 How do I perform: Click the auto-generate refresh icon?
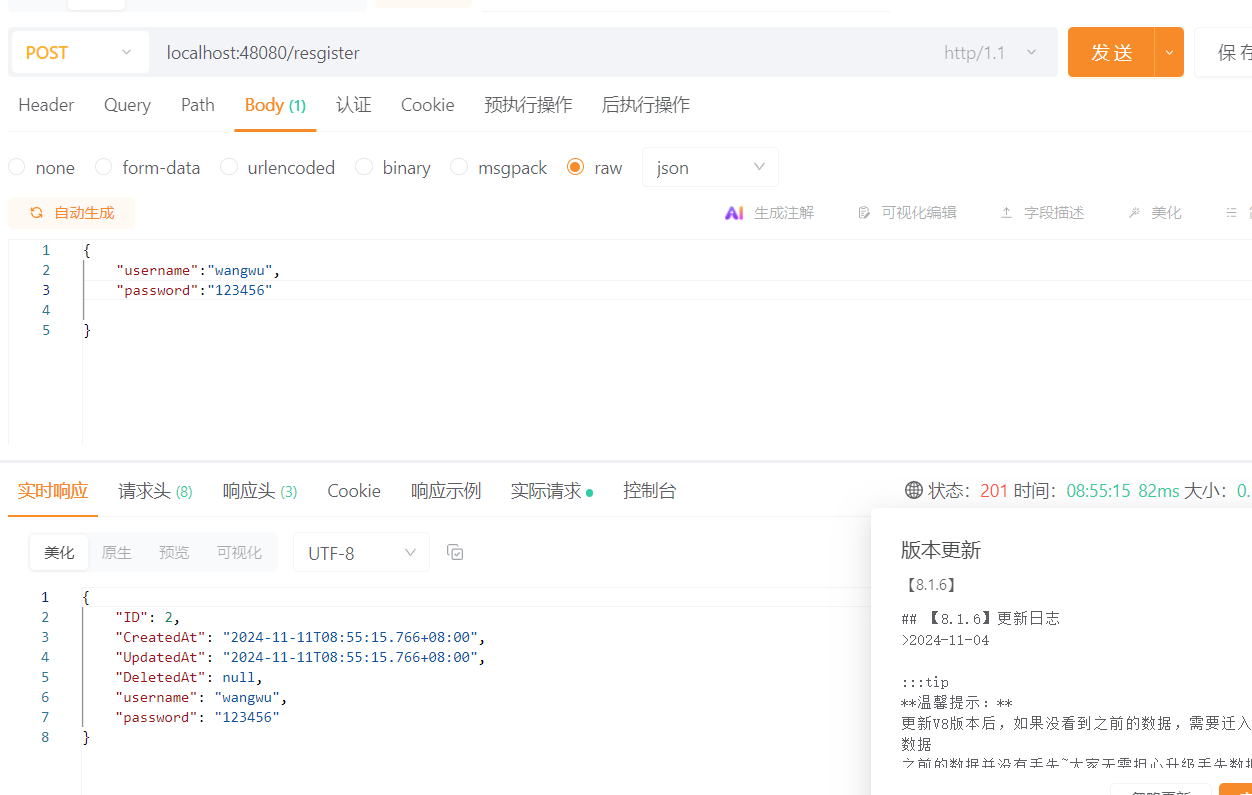(37, 213)
